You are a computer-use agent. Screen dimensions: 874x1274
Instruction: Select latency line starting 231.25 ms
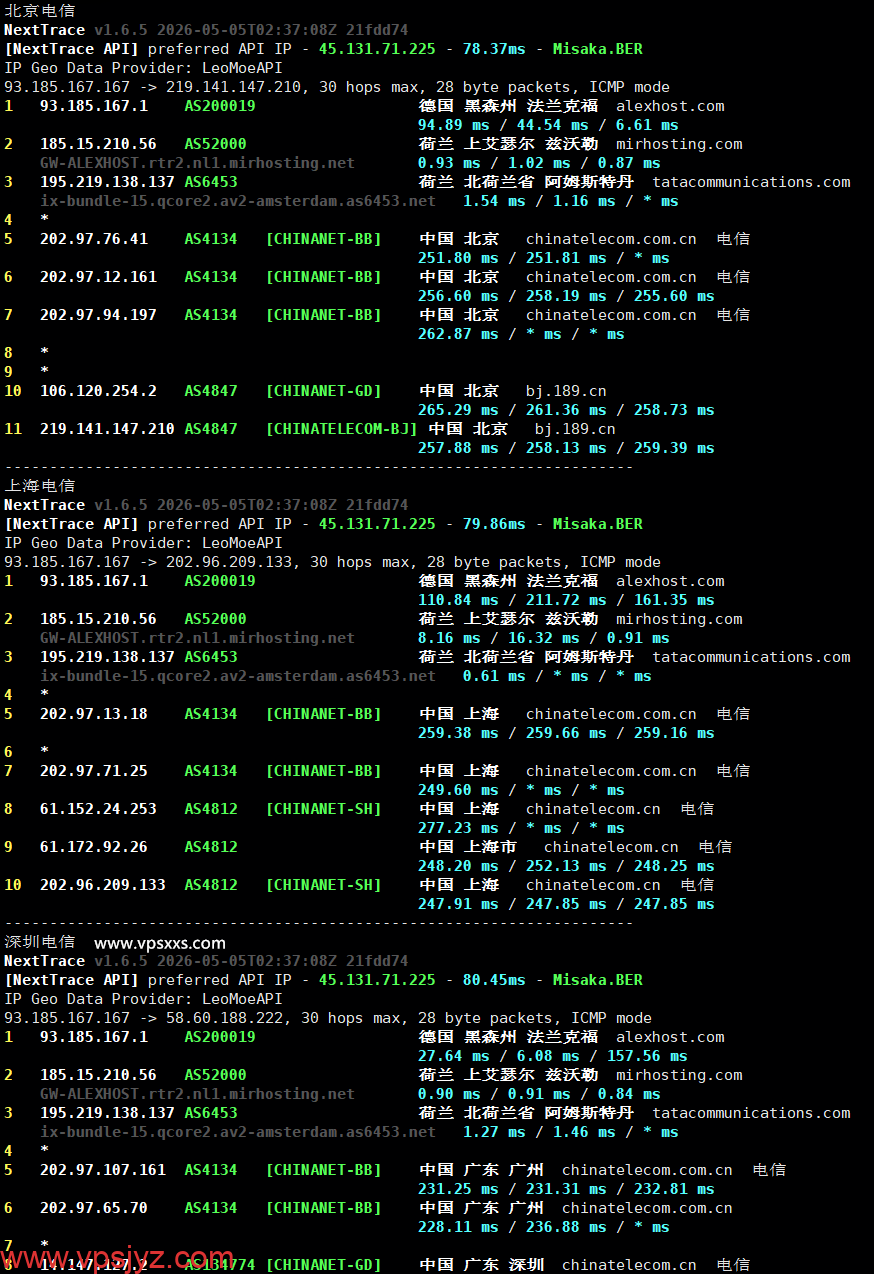pyautogui.click(x=566, y=1189)
